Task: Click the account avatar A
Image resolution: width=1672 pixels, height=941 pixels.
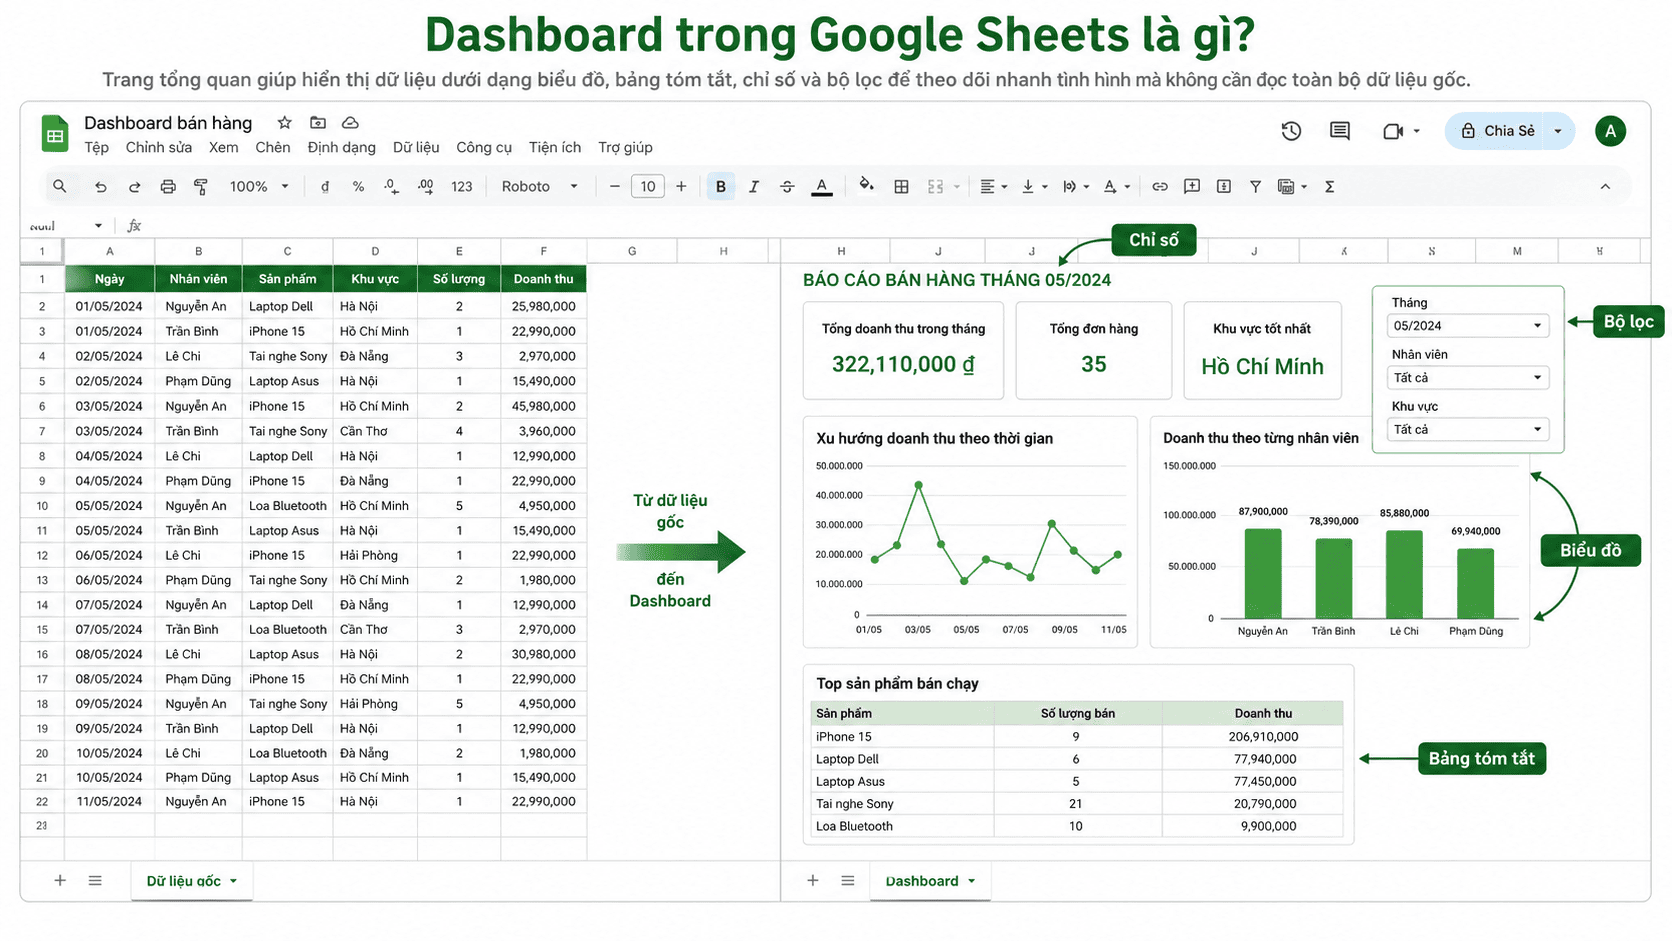Action: [1610, 131]
